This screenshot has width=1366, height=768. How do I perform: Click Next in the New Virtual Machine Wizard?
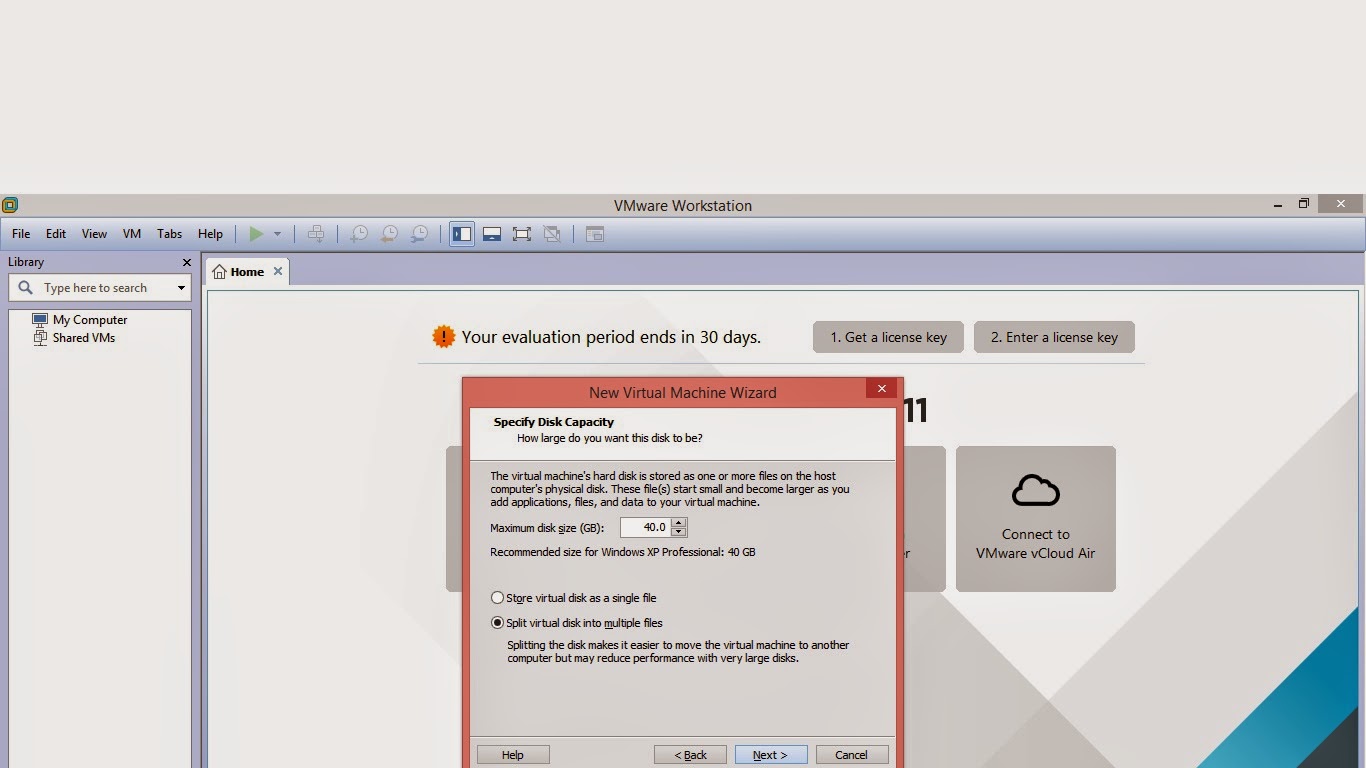click(x=771, y=755)
